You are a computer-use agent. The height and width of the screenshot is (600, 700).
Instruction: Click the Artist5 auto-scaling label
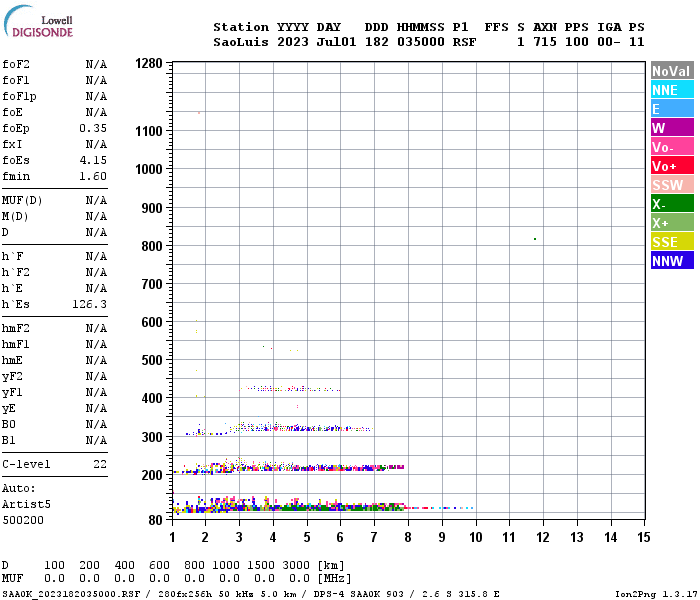26,504
